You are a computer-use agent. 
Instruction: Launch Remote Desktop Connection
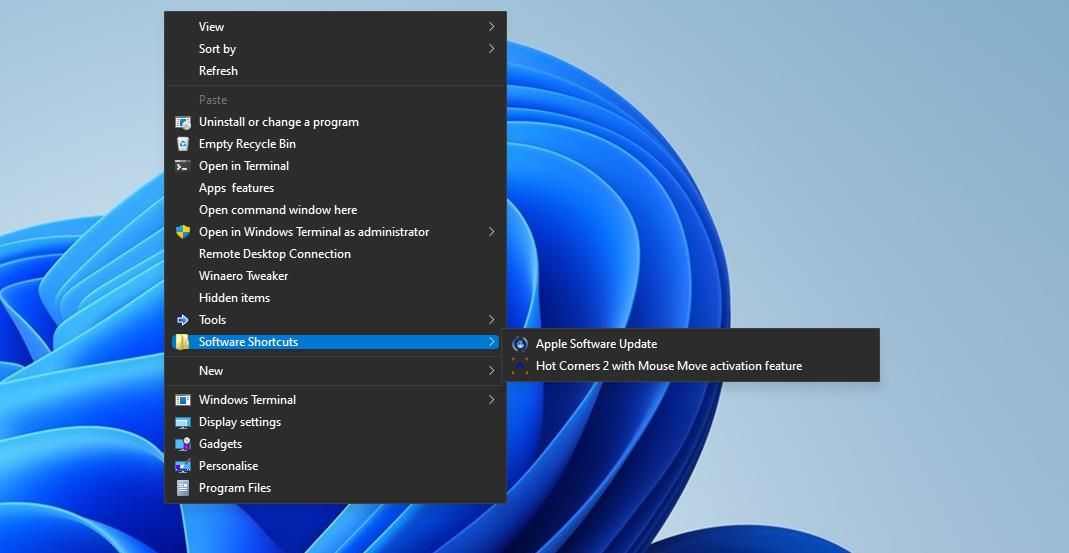tap(274, 254)
